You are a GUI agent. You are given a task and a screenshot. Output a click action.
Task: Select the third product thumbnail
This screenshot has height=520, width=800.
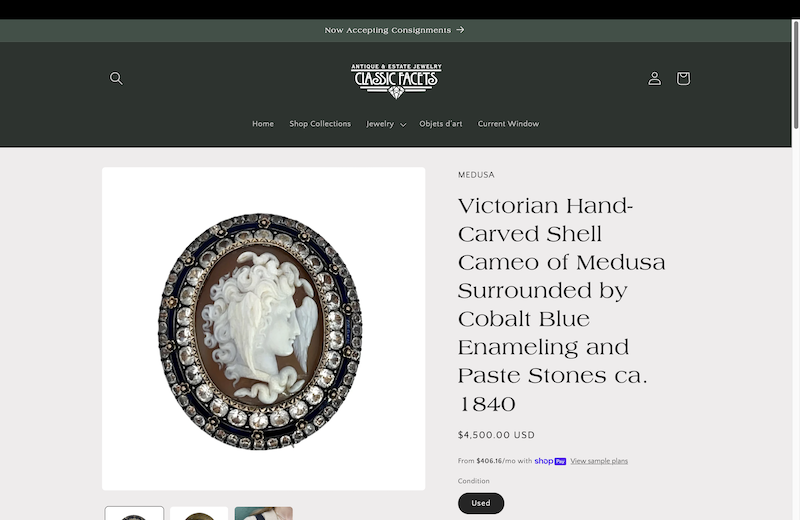coord(264,513)
